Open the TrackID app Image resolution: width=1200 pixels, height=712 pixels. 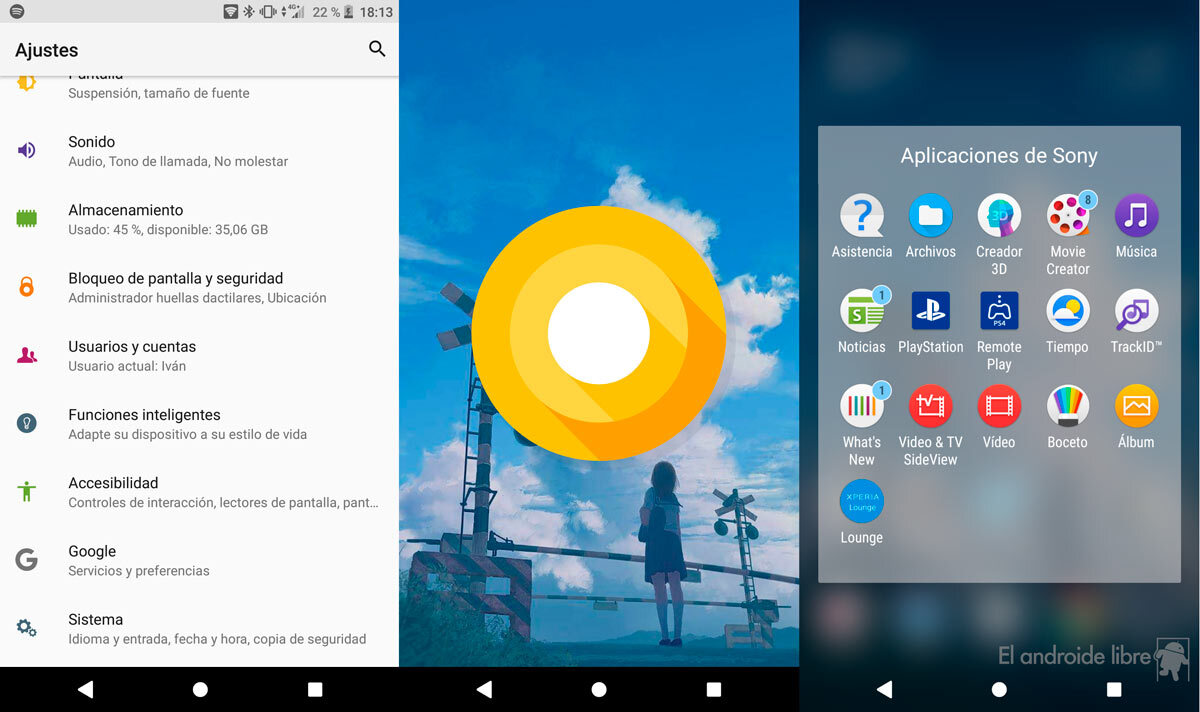pyautogui.click(x=1136, y=311)
